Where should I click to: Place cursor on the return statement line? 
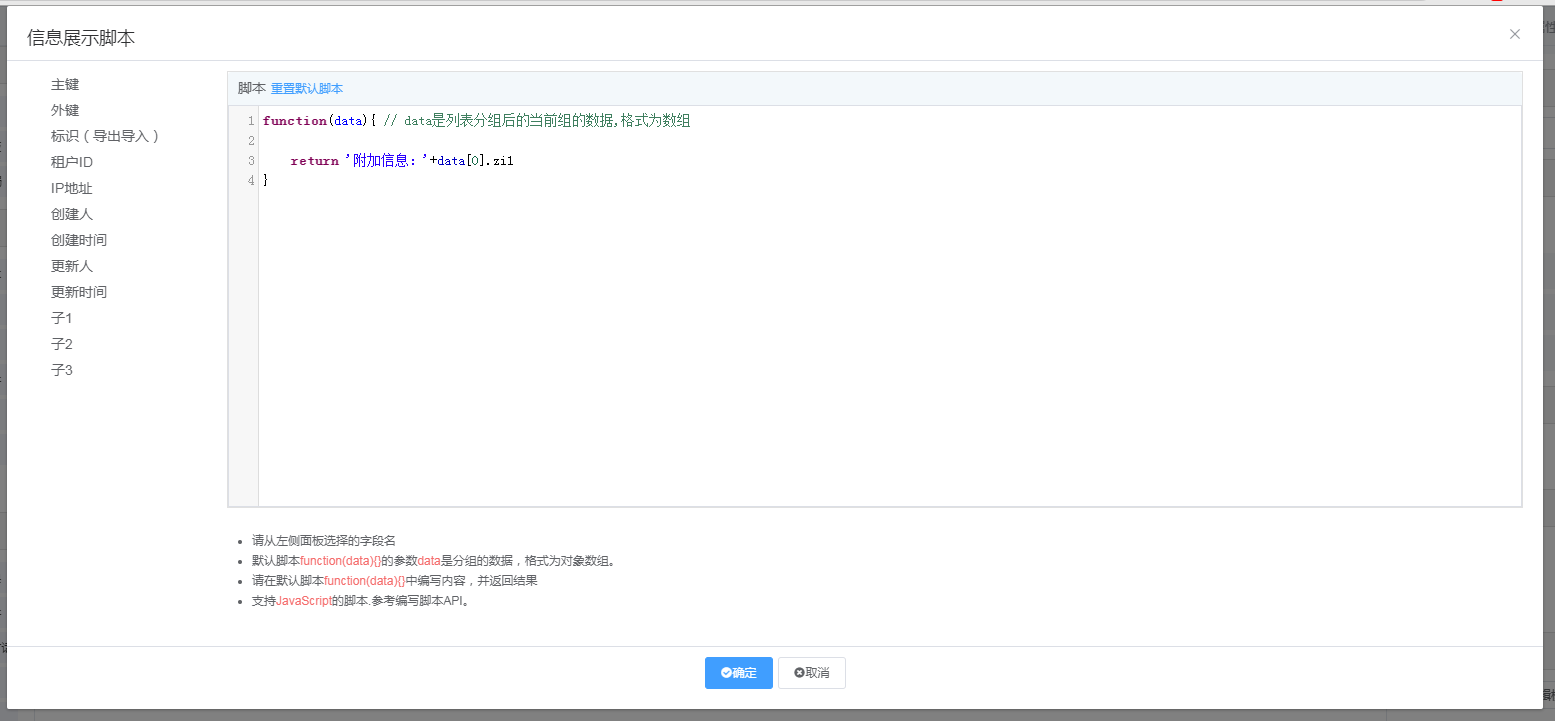pos(400,161)
